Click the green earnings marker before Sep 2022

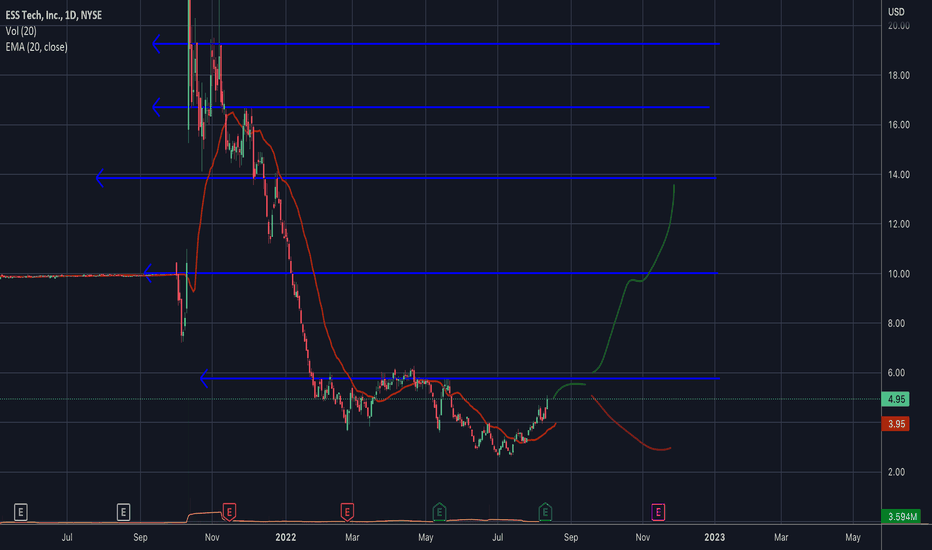coord(545,512)
